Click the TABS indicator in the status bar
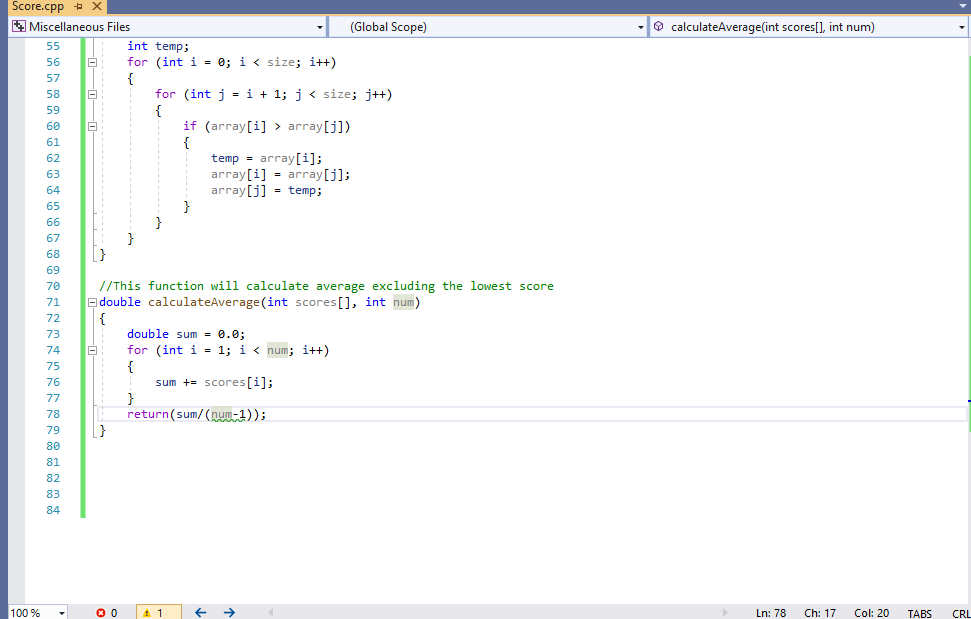971x619 pixels. 919,613
